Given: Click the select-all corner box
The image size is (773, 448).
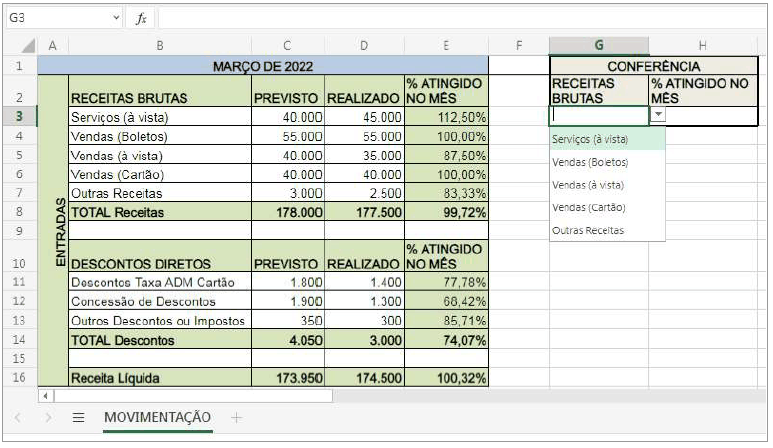Looking at the screenshot, I should coord(27,45).
